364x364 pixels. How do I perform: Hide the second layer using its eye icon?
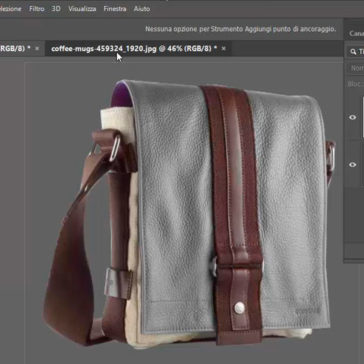tap(352, 165)
